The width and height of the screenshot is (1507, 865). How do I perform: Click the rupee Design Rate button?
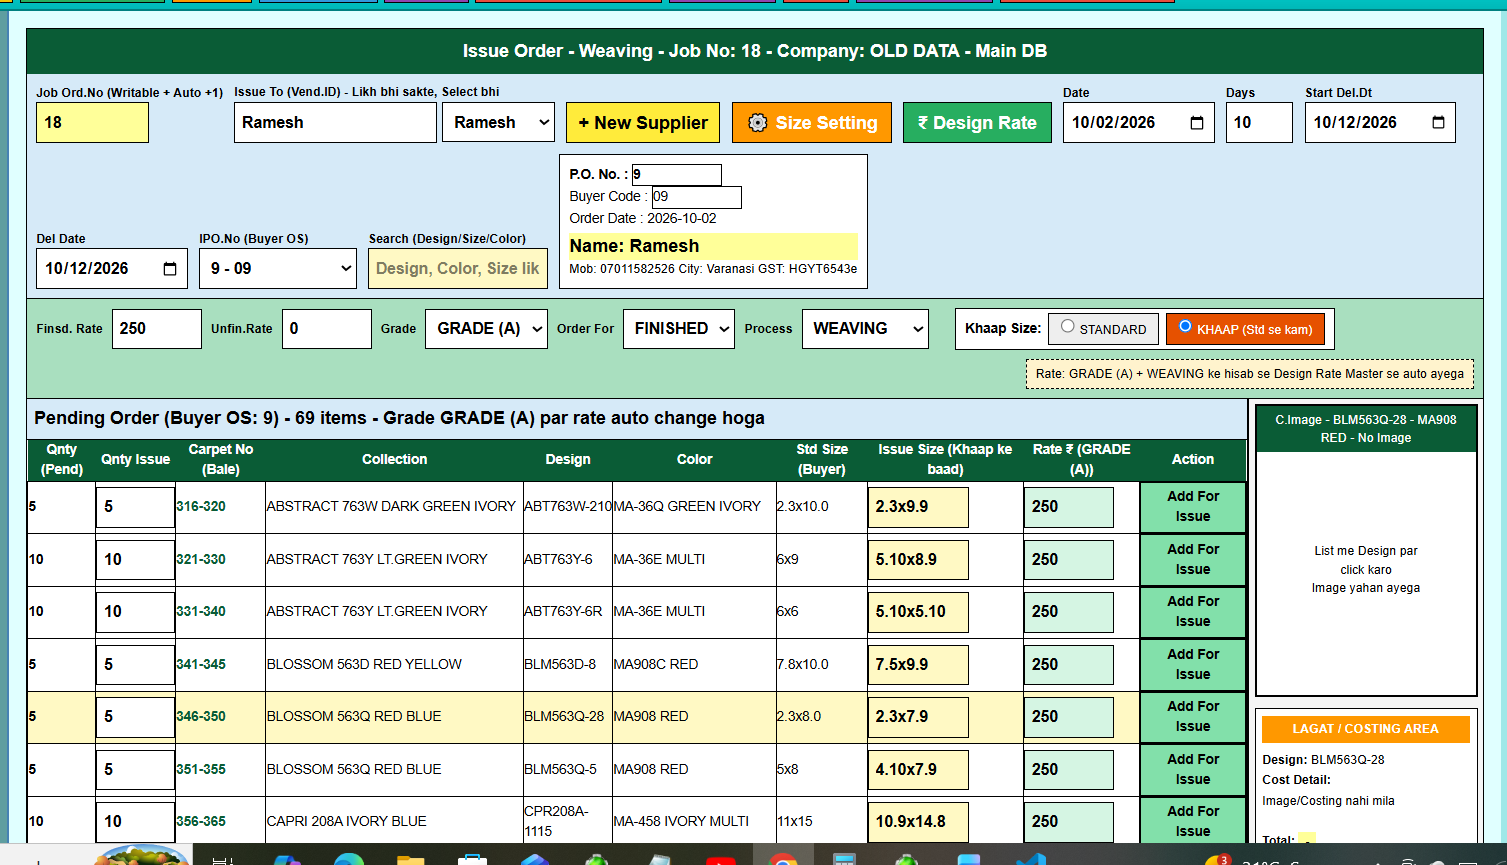click(x=977, y=123)
